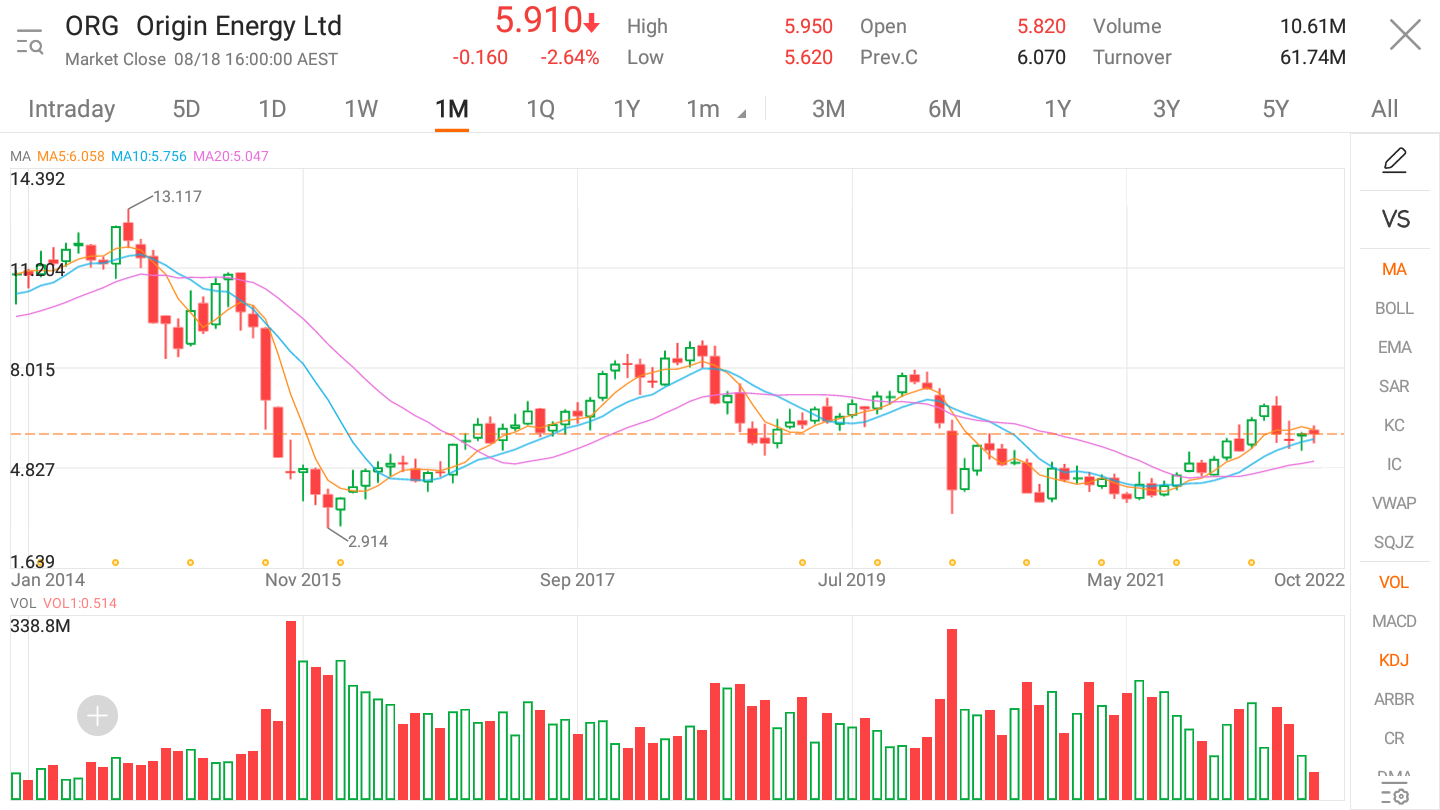Switch to the 1D candle tab
The image size is (1440, 810).
point(272,109)
